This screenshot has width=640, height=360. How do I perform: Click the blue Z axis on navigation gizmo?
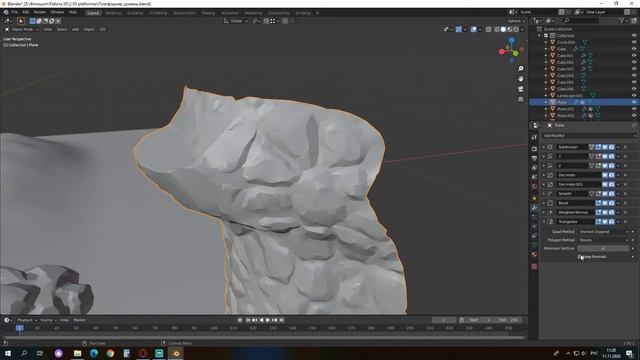point(511,40)
